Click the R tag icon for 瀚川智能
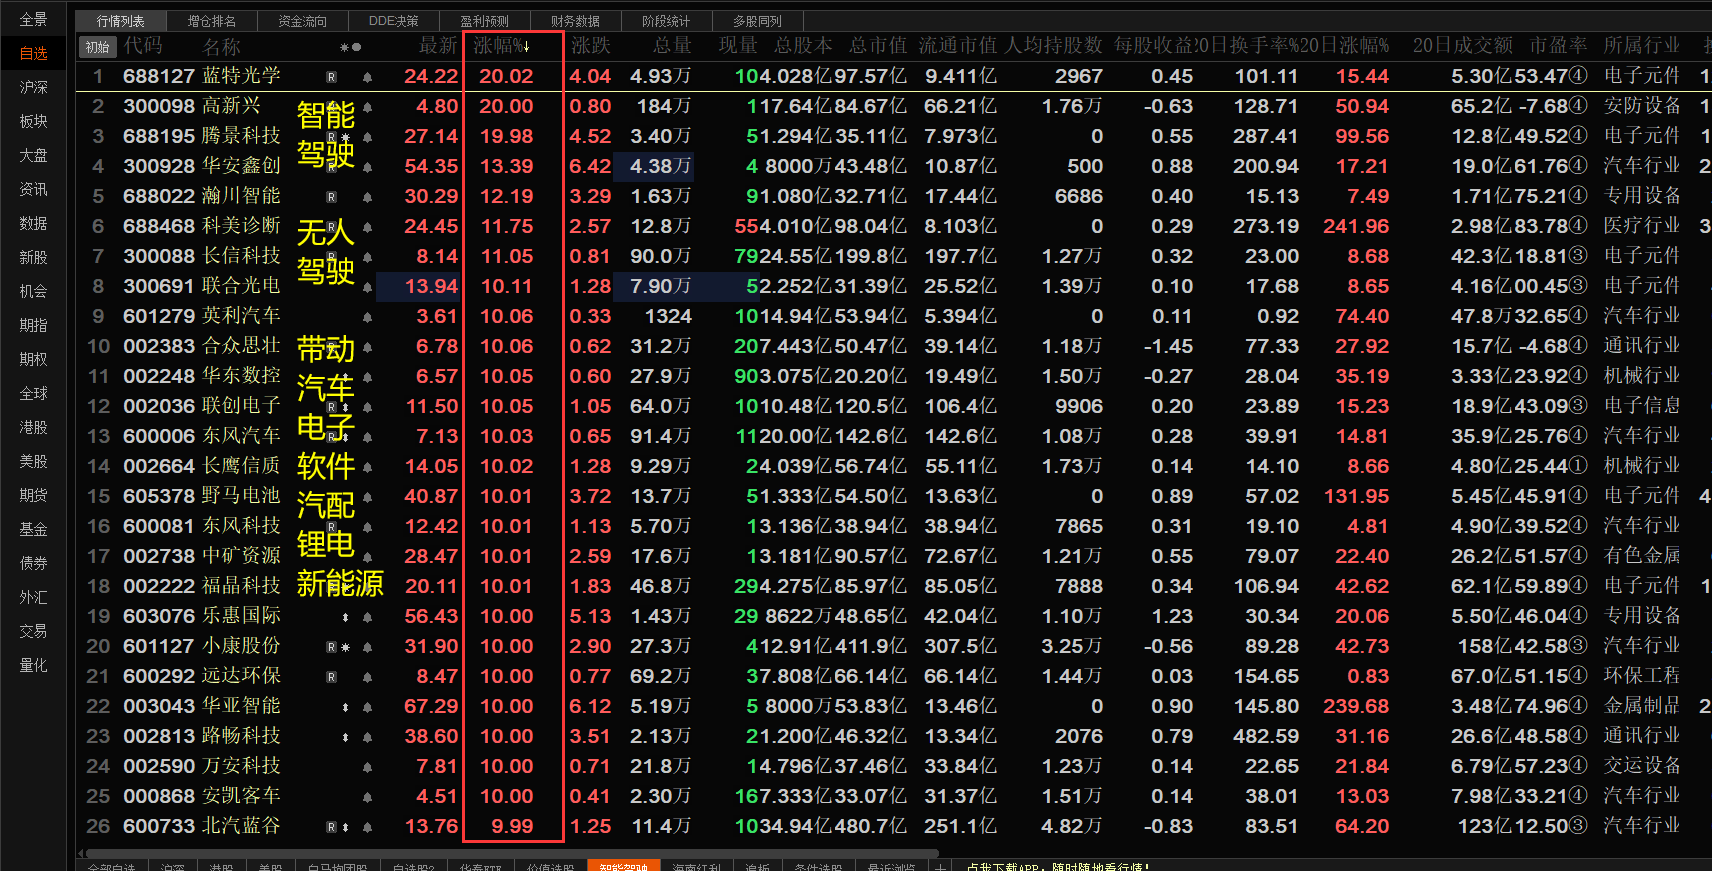The width and height of the screenshot is (1712, 871). [x=331, y=197]
